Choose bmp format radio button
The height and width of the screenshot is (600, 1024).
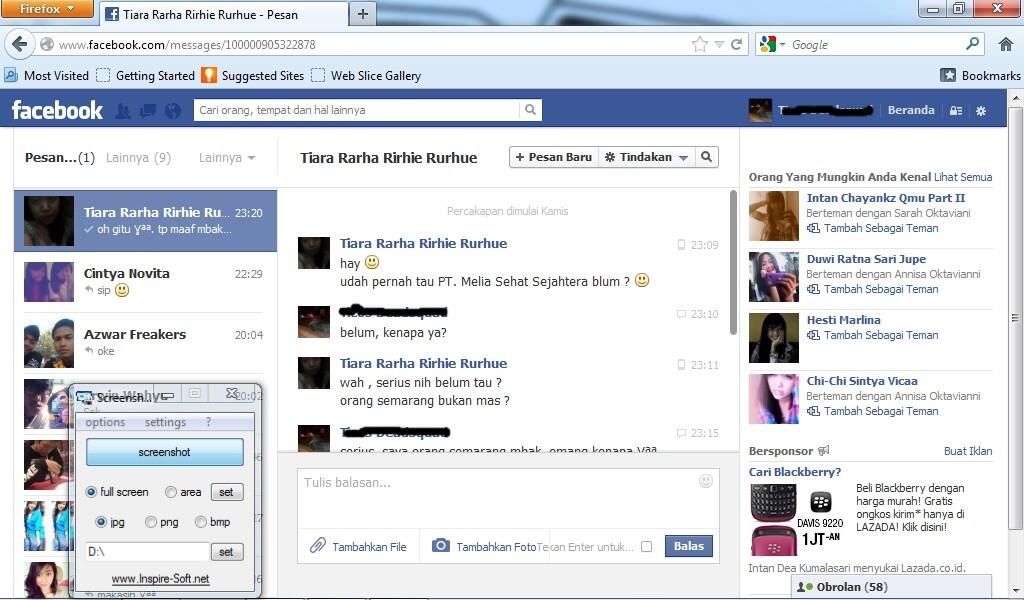tap(201, 522)
